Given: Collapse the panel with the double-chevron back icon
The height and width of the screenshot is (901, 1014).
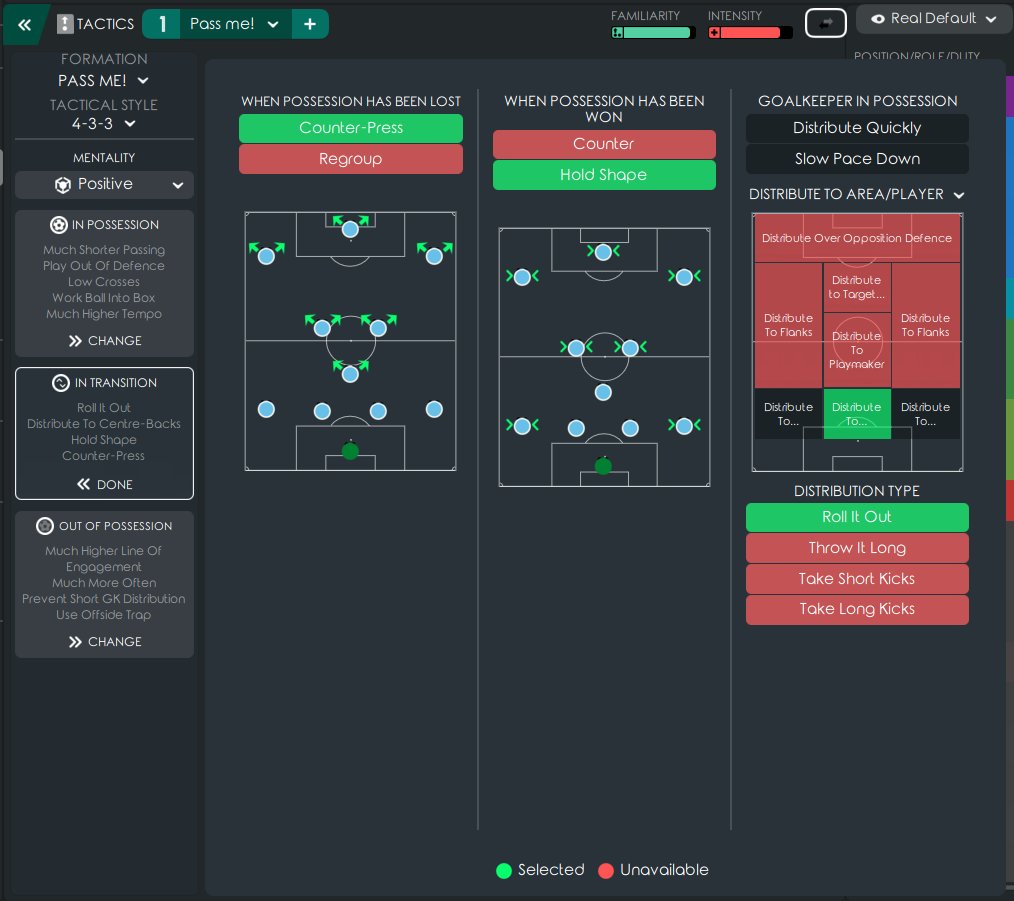Looking at the screenshot, I should [25, 25].
